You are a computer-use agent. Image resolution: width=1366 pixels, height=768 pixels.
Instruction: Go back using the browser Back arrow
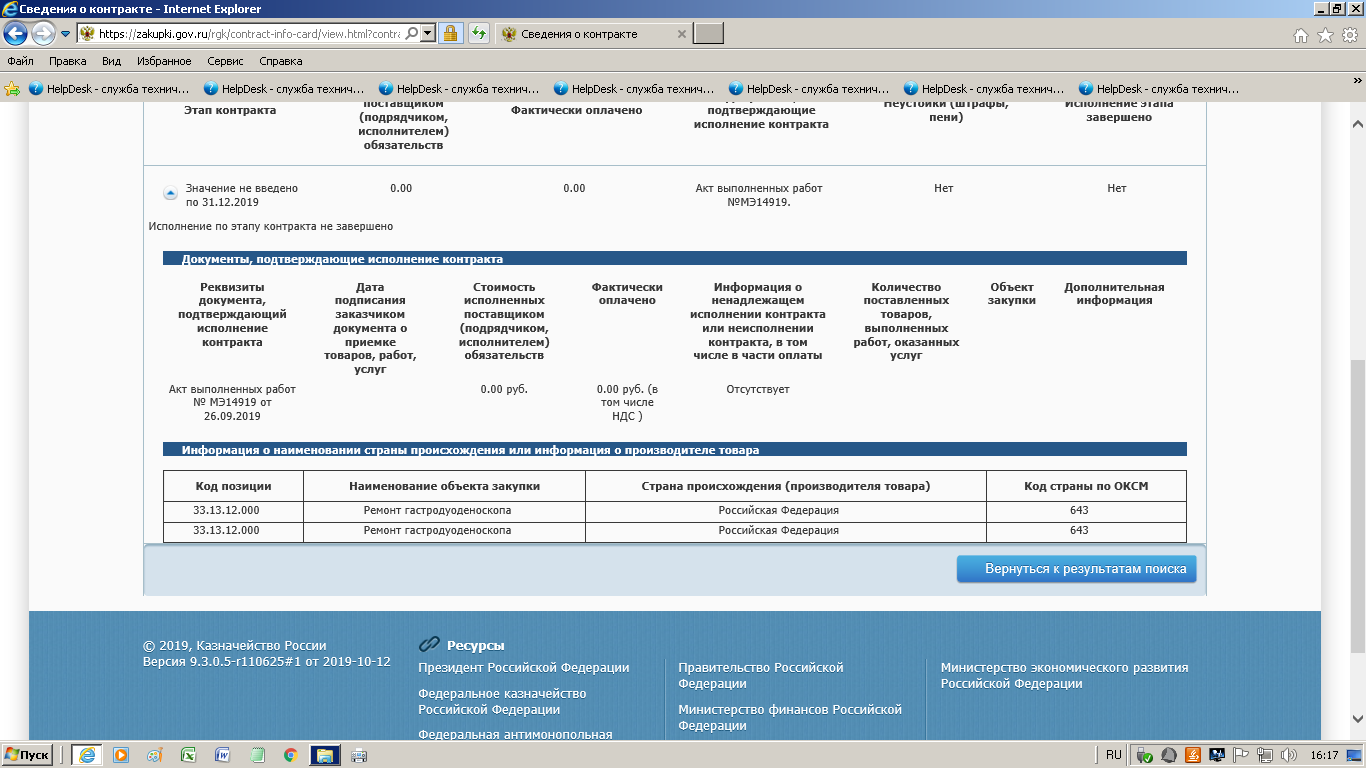tap(16, 34)
